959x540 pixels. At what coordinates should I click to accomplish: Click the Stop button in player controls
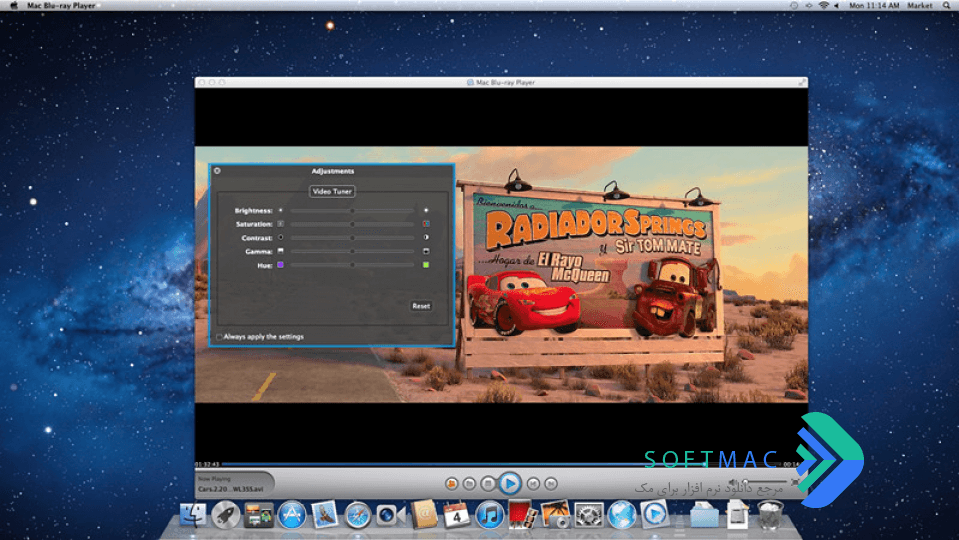[x=488, y=484]
